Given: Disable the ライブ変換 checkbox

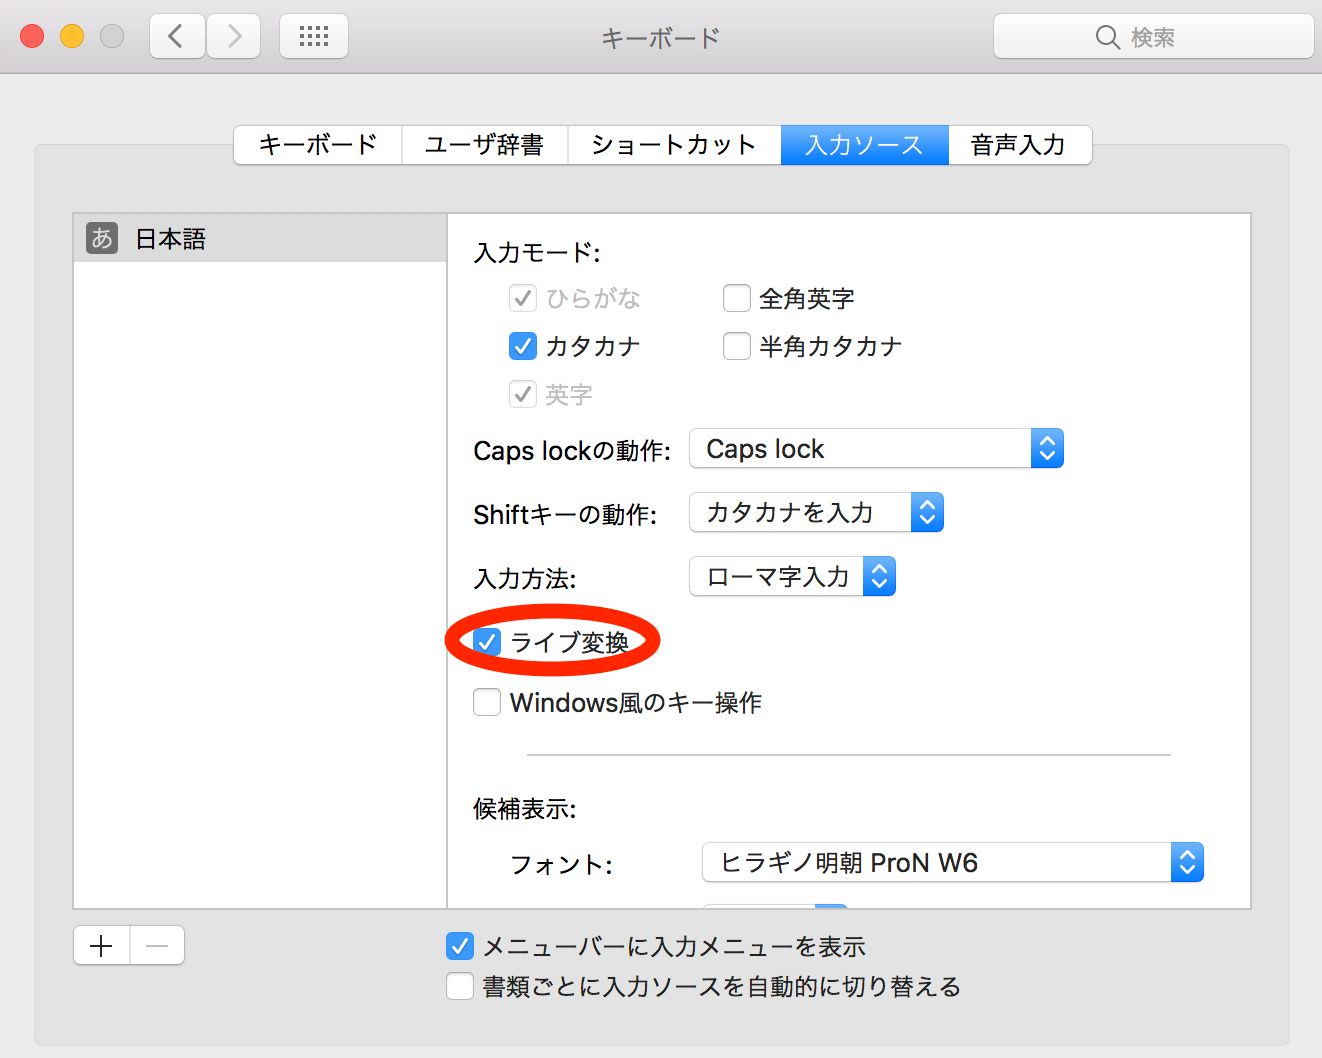Looking at the screenshot, I should [x=487, y=641].
